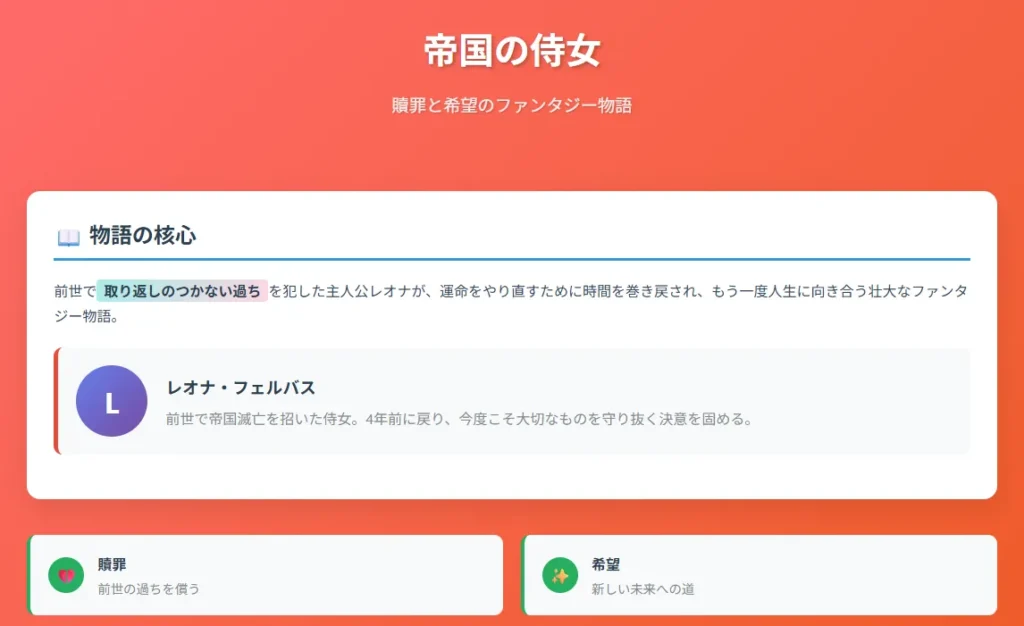Click the green broken heart icon
The width and height of the screenshot is (1024, 626).
pyautogui.click(x=66, y=575)
